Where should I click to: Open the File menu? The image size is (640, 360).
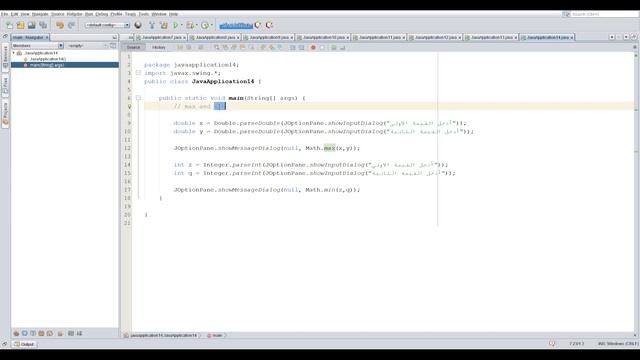pos(4,14)
